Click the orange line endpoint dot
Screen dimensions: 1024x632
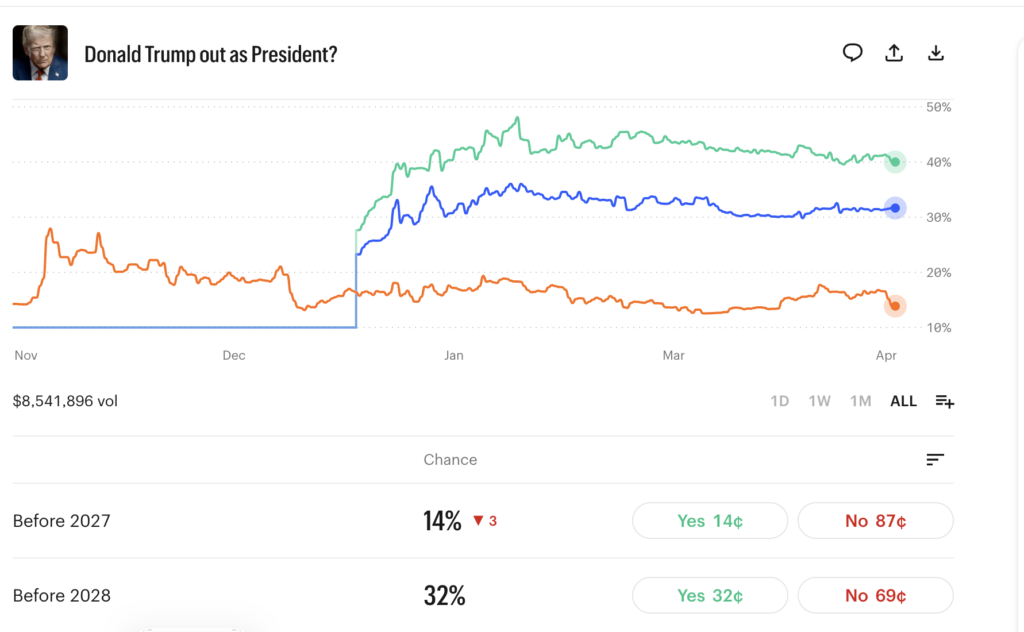[895, 306]
